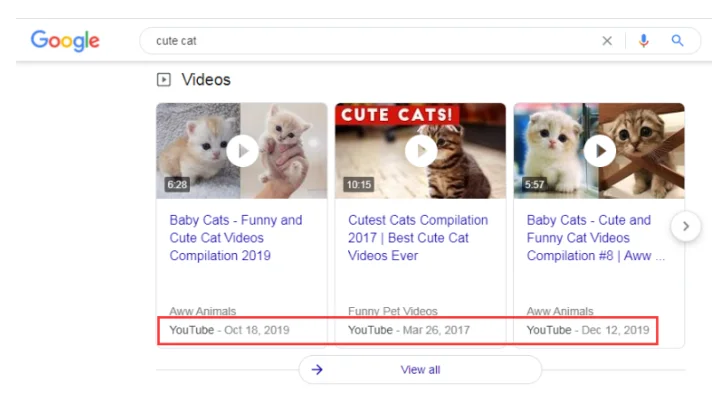Click the Google logo
This screenshot has width=712, height=413.
[65, 41]
